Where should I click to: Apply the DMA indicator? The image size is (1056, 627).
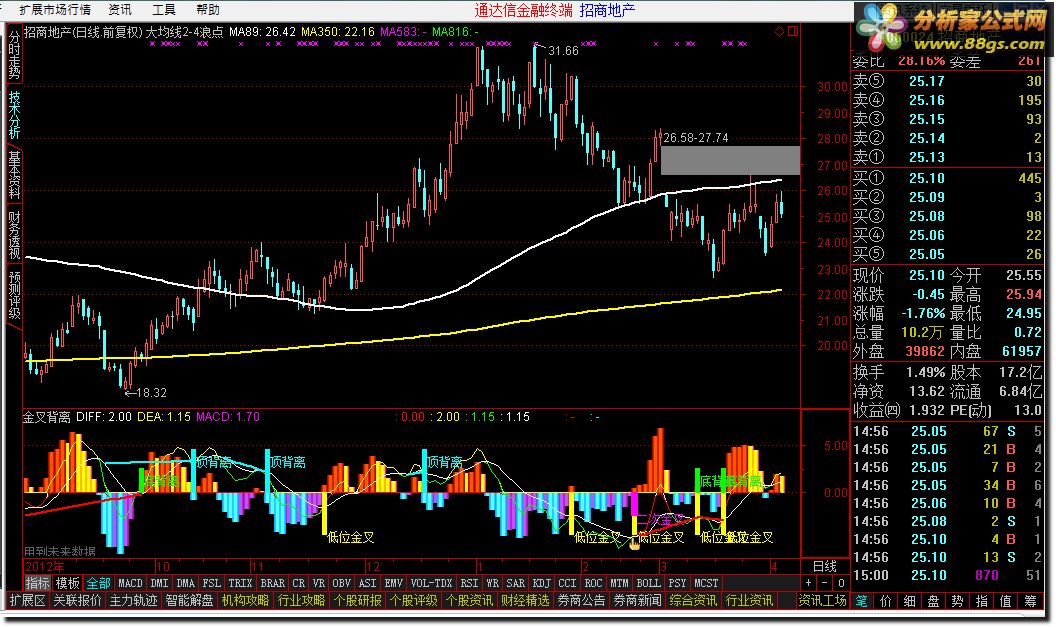185,583
